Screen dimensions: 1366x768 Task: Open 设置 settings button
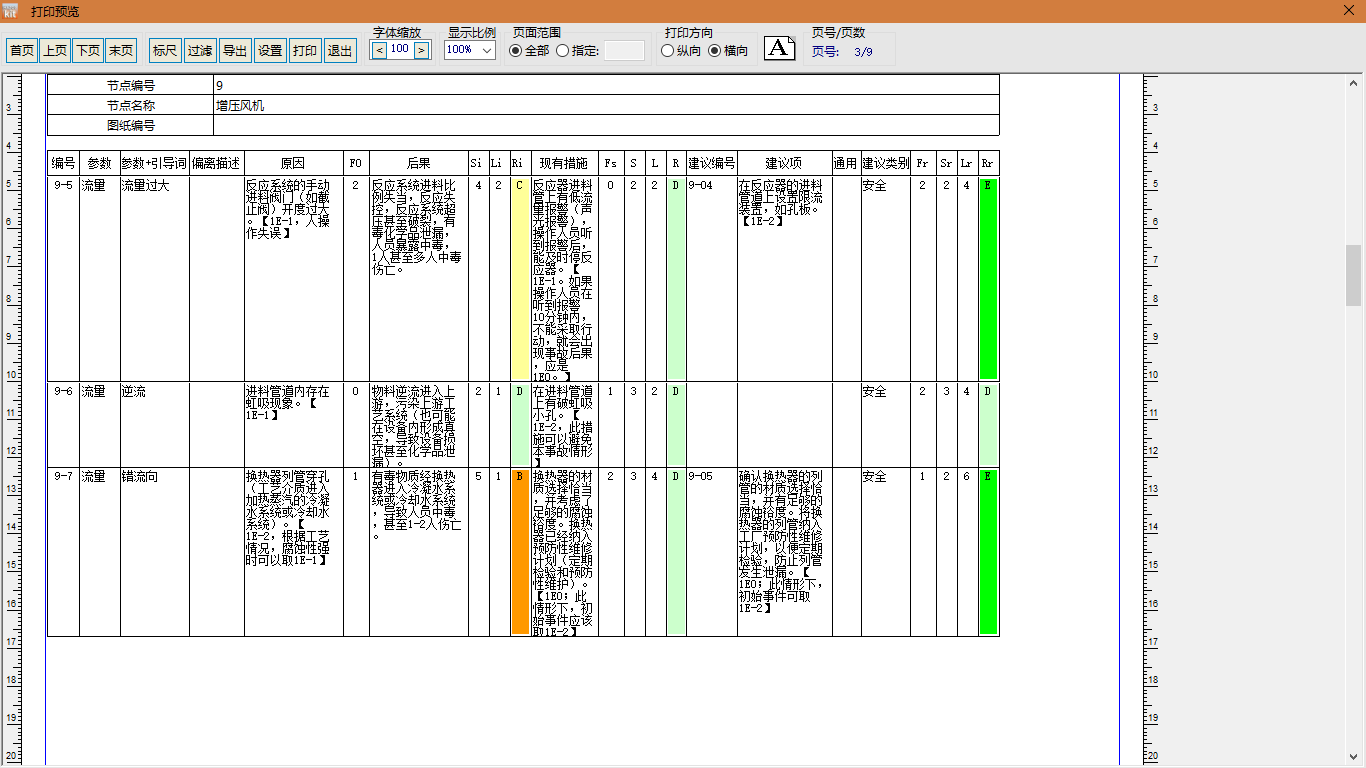click(x=270, y=50)
